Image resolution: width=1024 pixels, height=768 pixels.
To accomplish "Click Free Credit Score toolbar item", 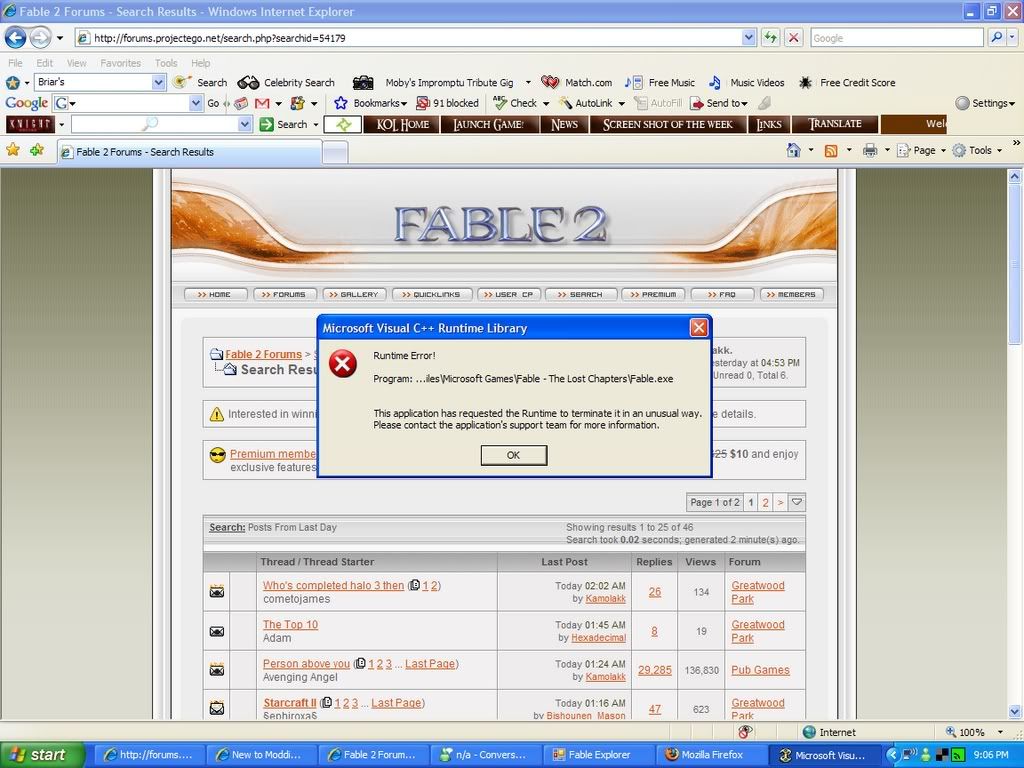I will tap(847, 83).
